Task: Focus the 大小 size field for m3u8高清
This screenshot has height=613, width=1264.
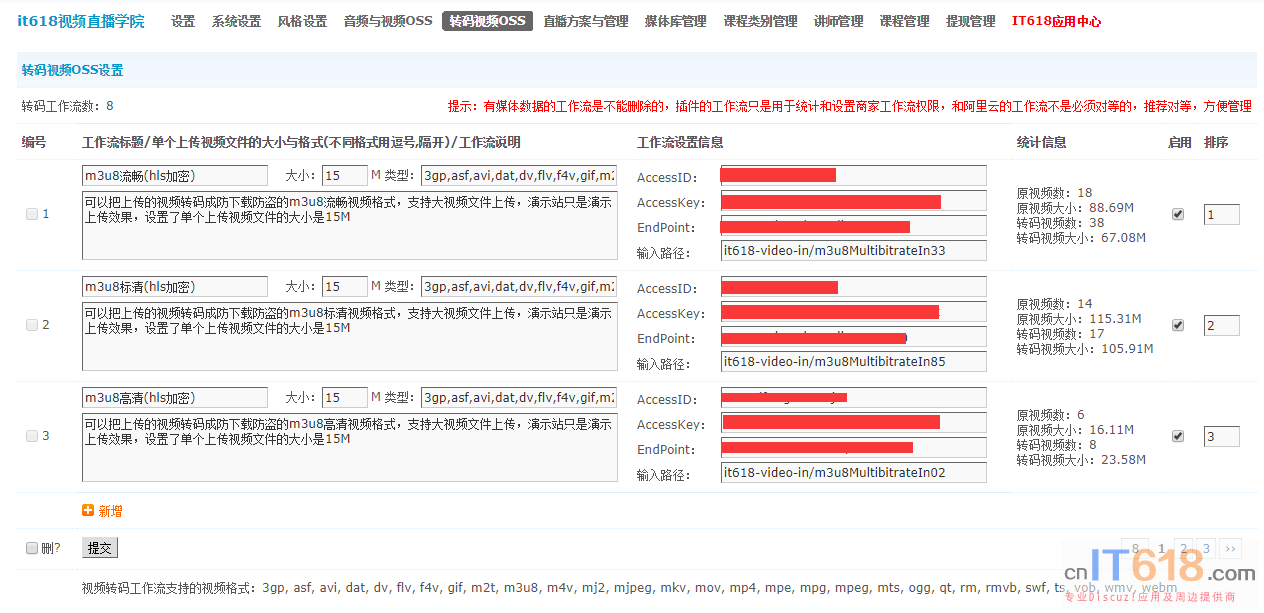Action: [345, 398]
